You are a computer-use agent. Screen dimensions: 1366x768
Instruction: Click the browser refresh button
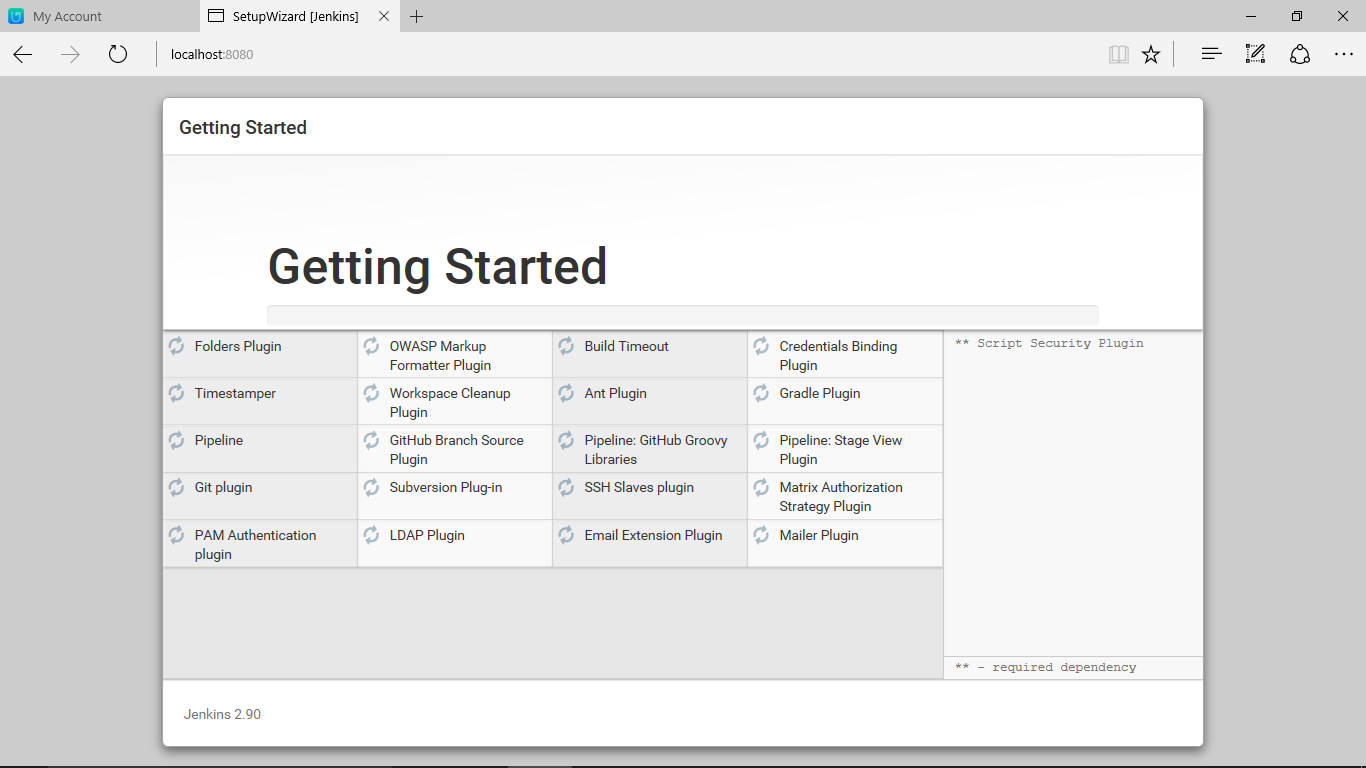[x=117, y=54]
